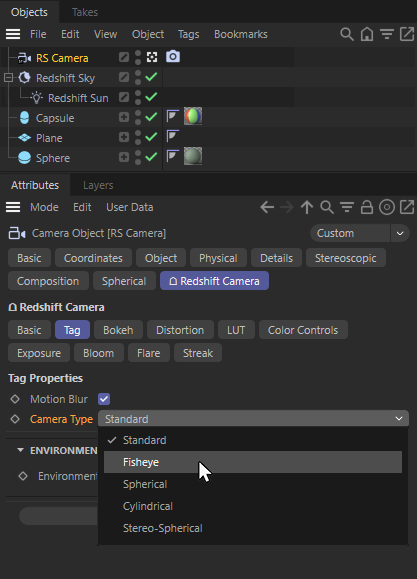The height and width of the screenshot is (579, 417).
Task: Select the green material tag on Sphere
Action: click(193, 156)
